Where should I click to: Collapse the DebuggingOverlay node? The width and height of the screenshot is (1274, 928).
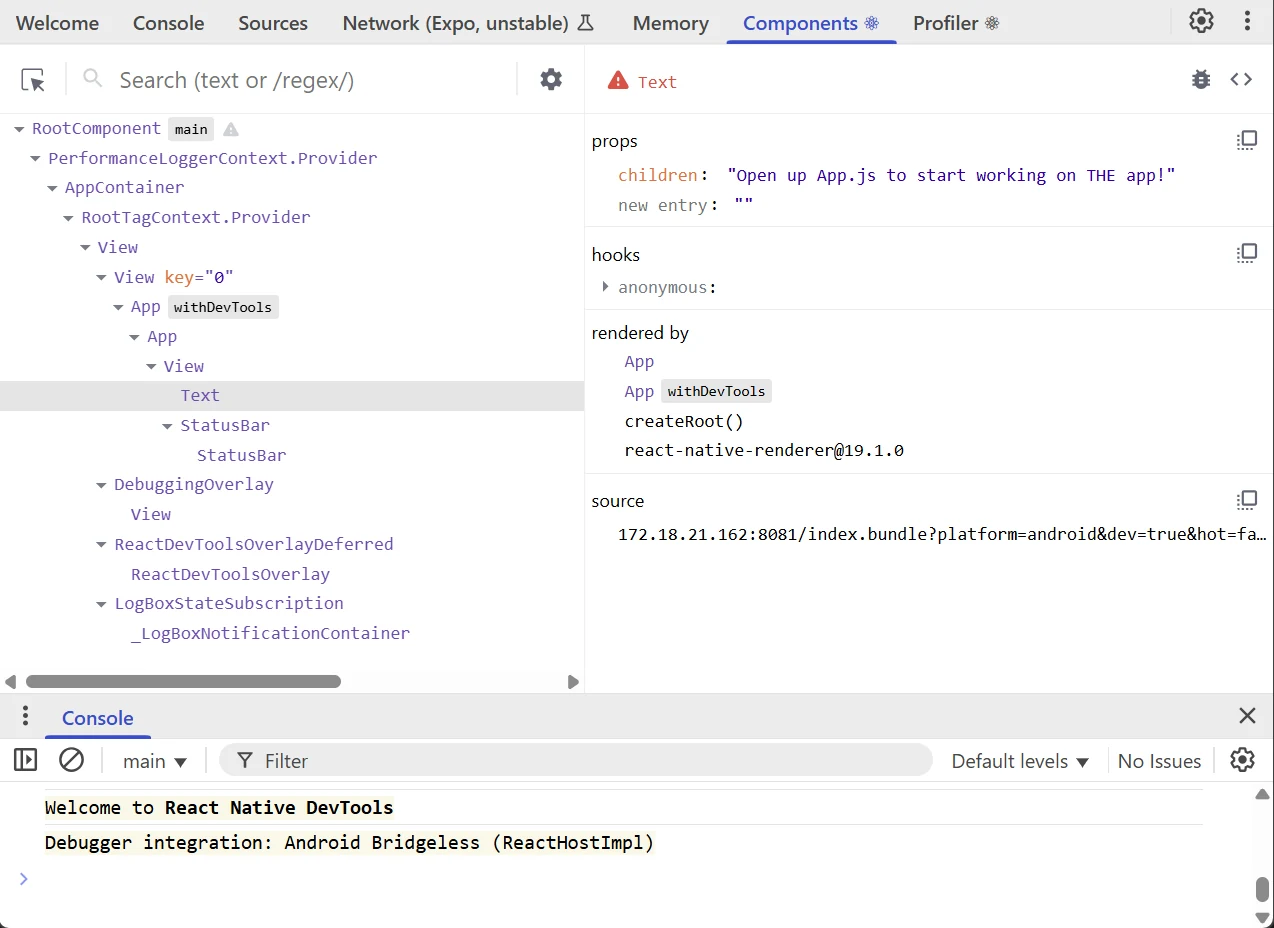(x=101, y=485)
